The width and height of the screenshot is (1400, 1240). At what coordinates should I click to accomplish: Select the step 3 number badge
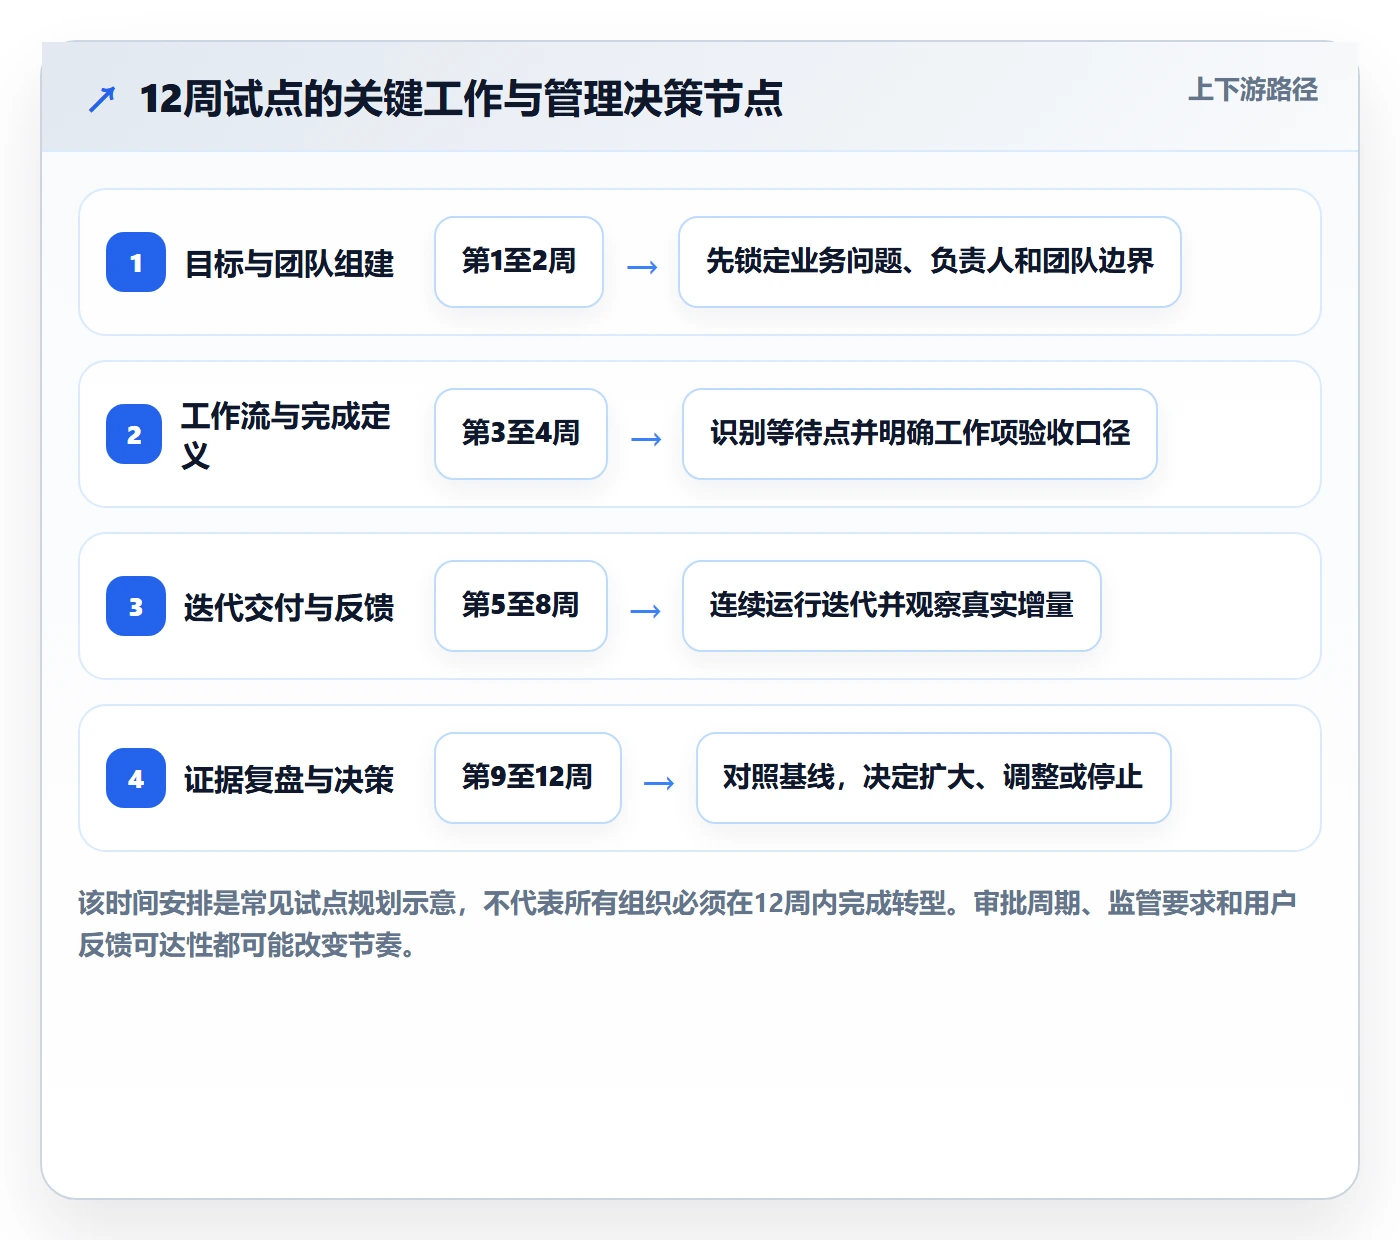(x=136, y=606)
